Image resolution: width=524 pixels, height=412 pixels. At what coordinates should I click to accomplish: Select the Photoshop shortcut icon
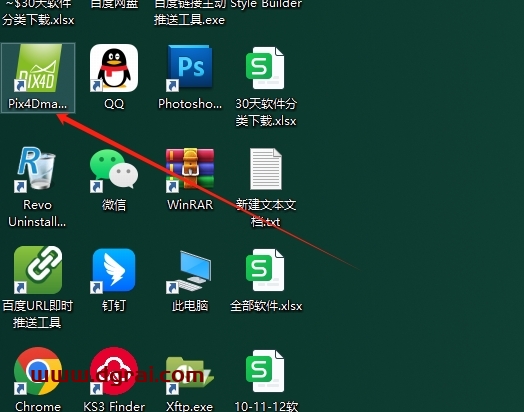[x=190, y=68]
